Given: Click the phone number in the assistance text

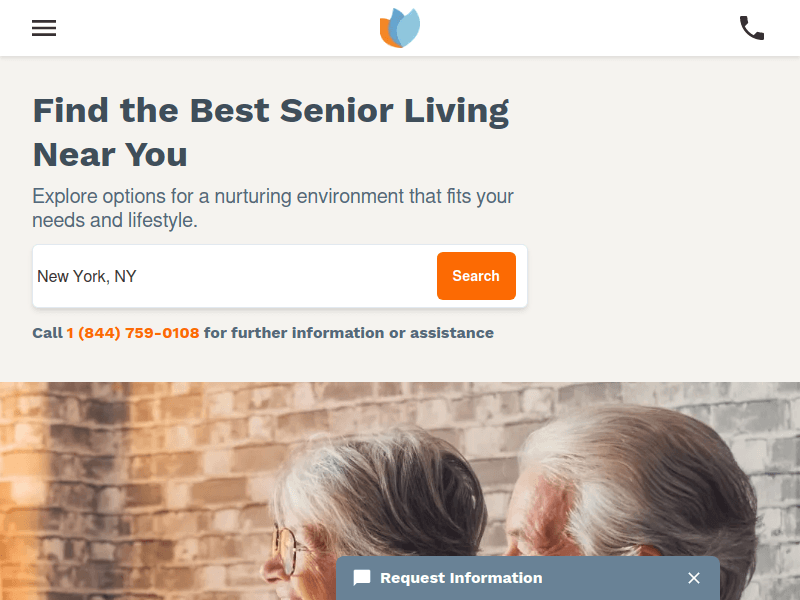Looking at the screenshot, I should pyautogui.click(x=133, y=333).
